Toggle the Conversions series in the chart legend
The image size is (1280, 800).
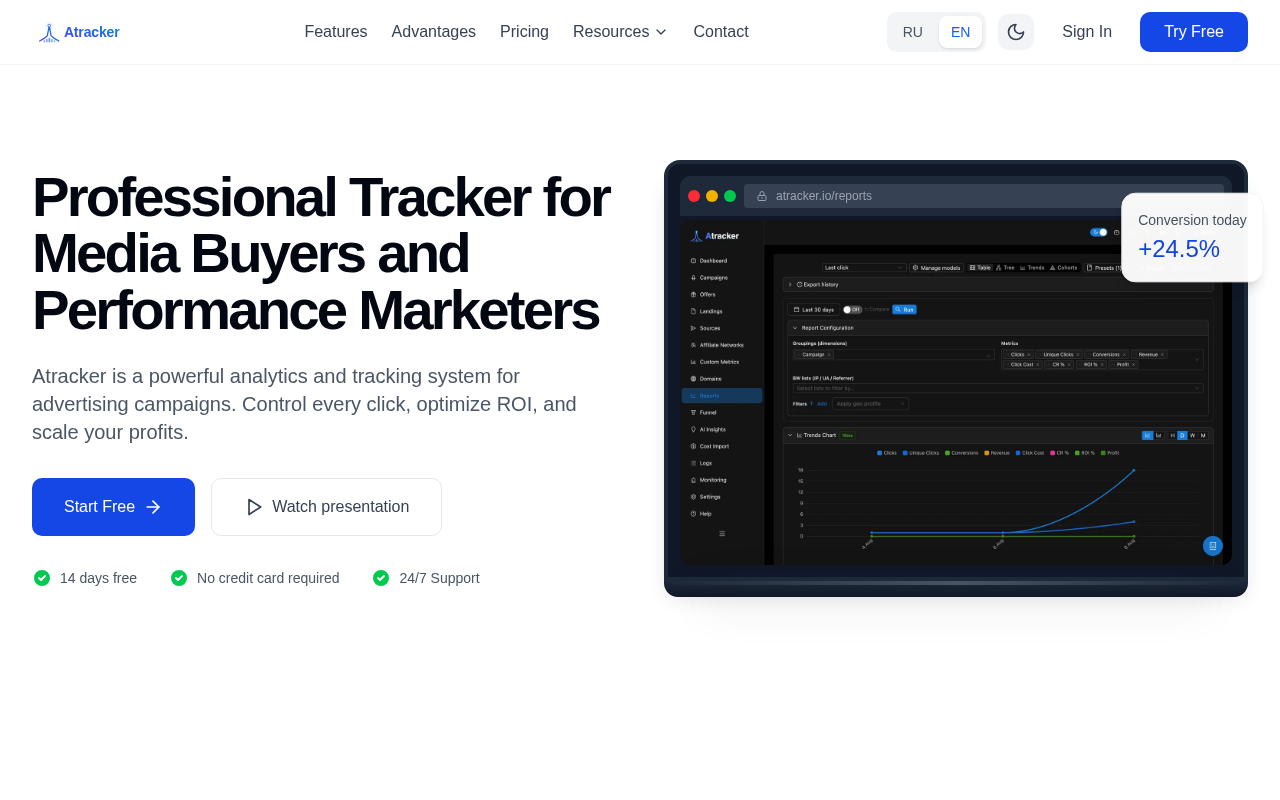(962, 453)
